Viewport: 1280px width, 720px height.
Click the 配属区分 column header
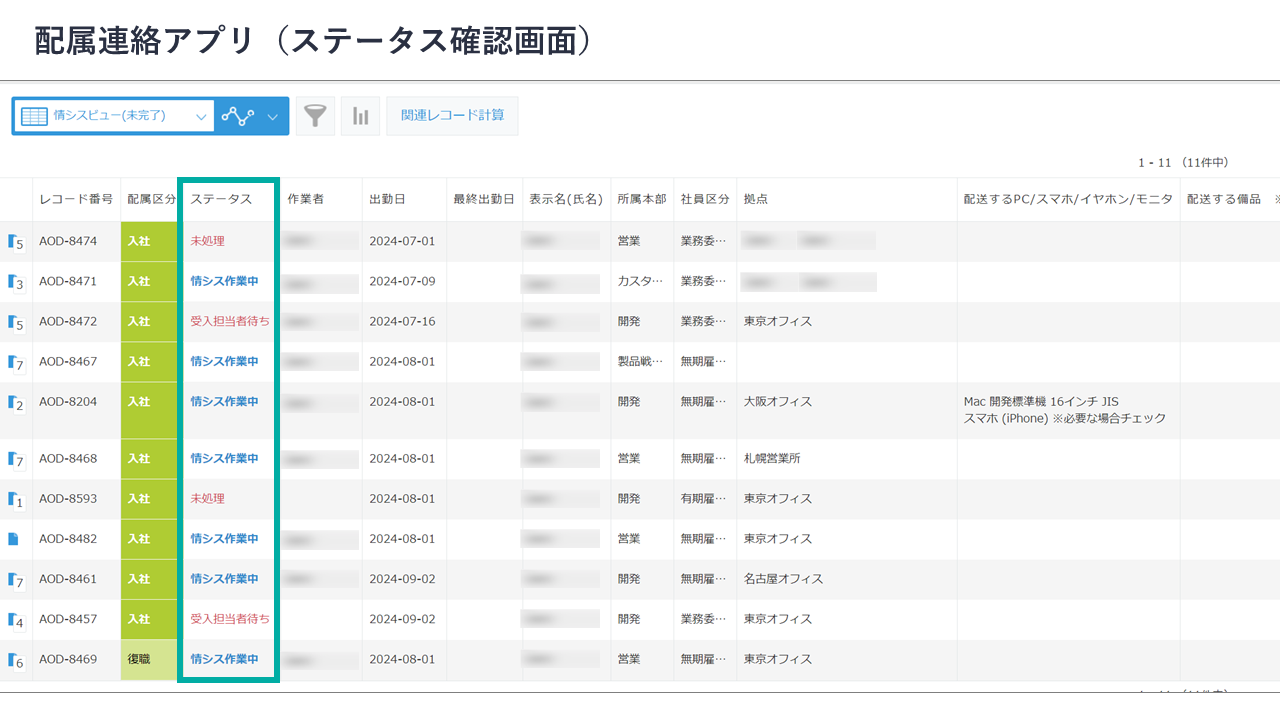pyautogui.click(x=151, y=200)
